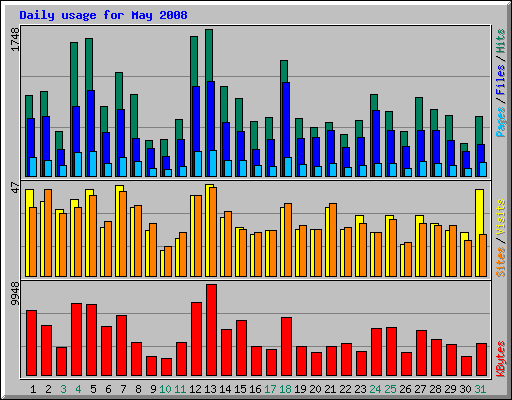Click the green hits bar for day 12
The image size is (512, 400).
(194, 61)
